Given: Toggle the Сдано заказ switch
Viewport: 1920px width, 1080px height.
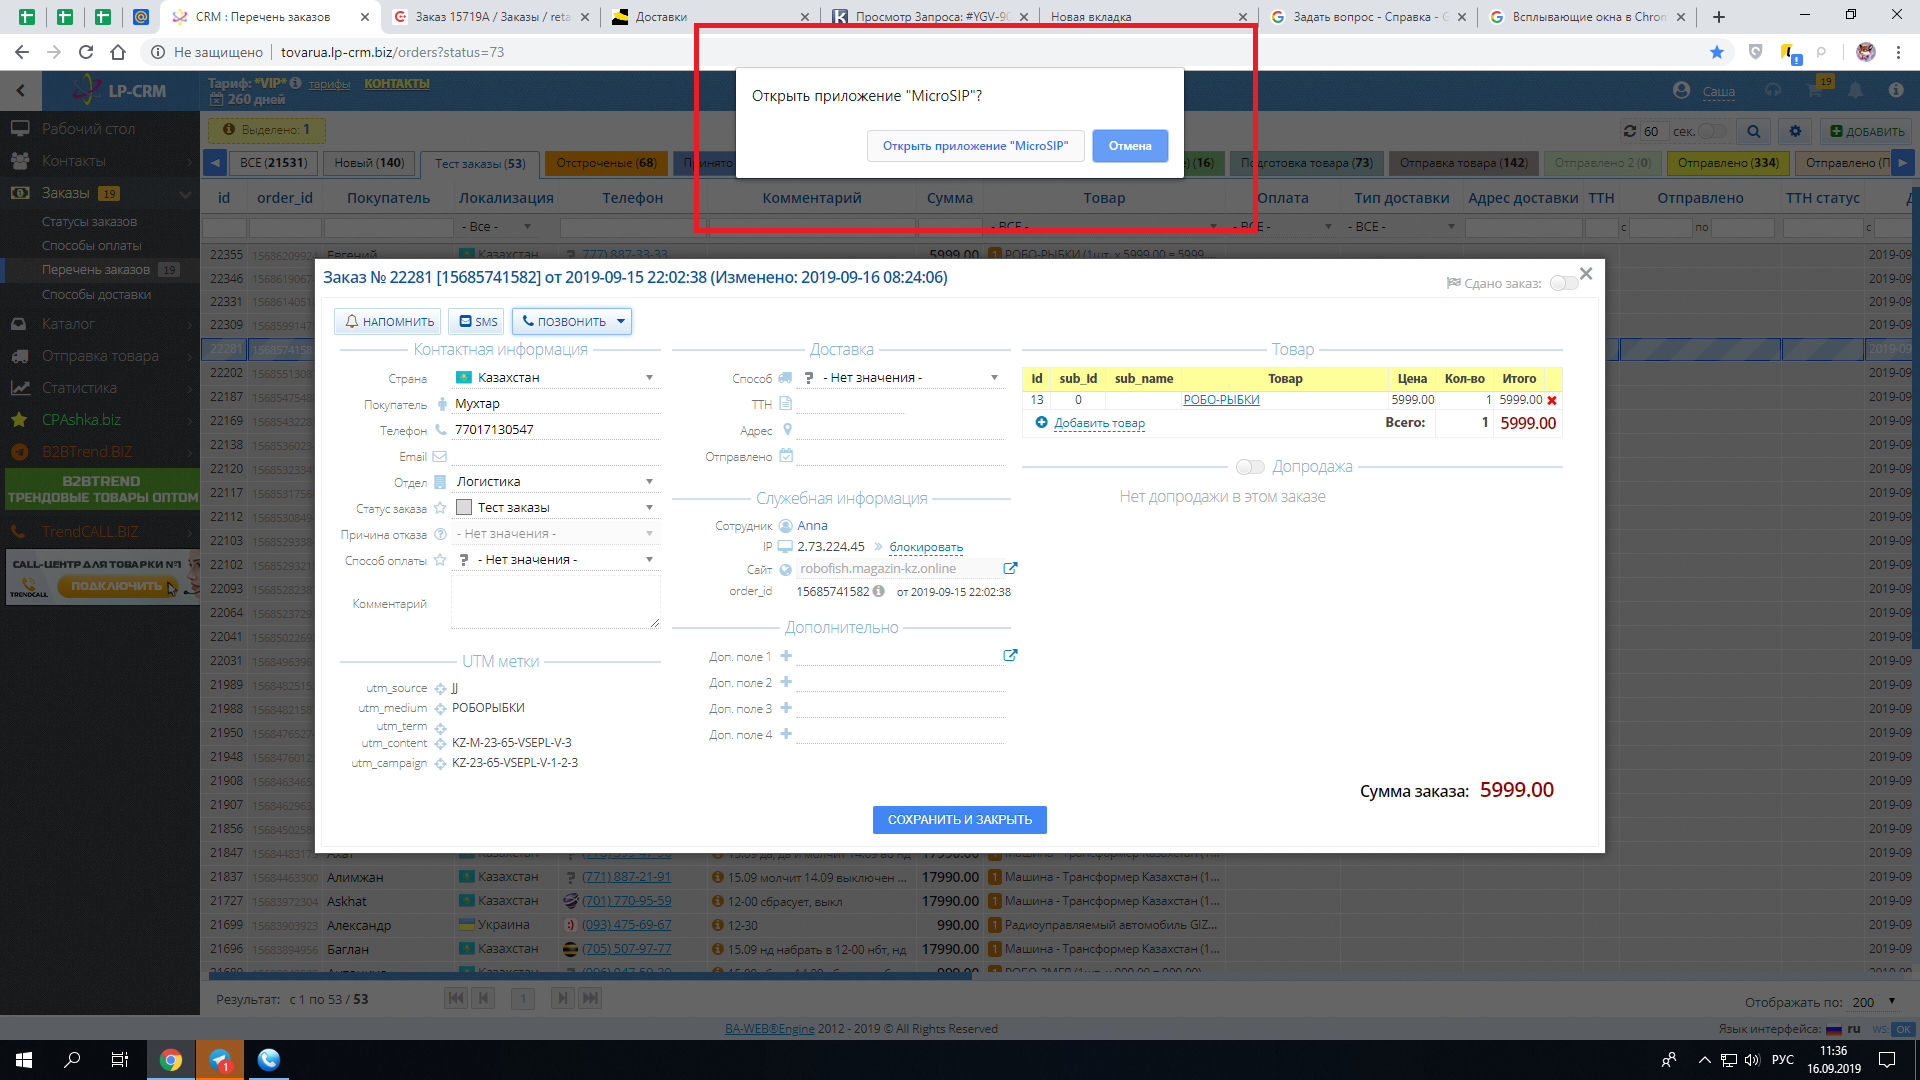Looking at the screenshot, I should point(1563,283).
